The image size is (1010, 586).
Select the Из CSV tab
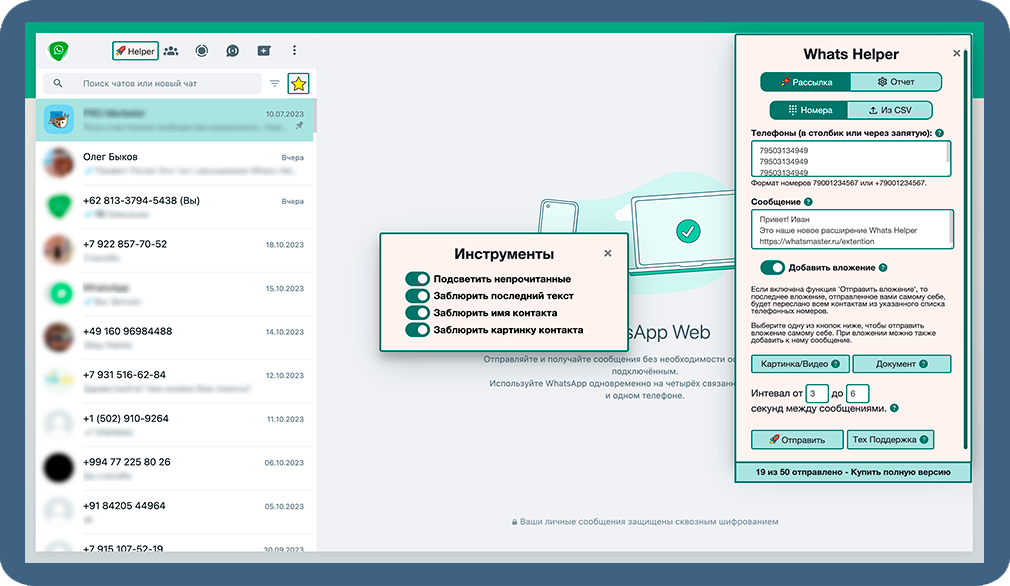click(x=889, y=110)
